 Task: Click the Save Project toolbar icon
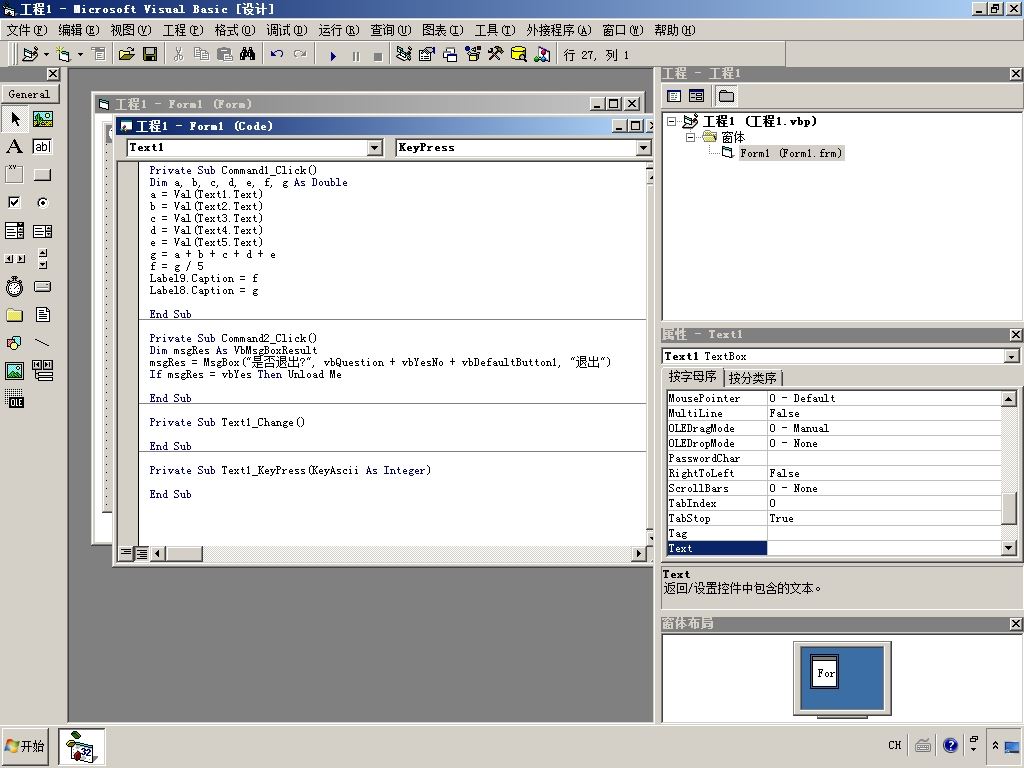150,55
